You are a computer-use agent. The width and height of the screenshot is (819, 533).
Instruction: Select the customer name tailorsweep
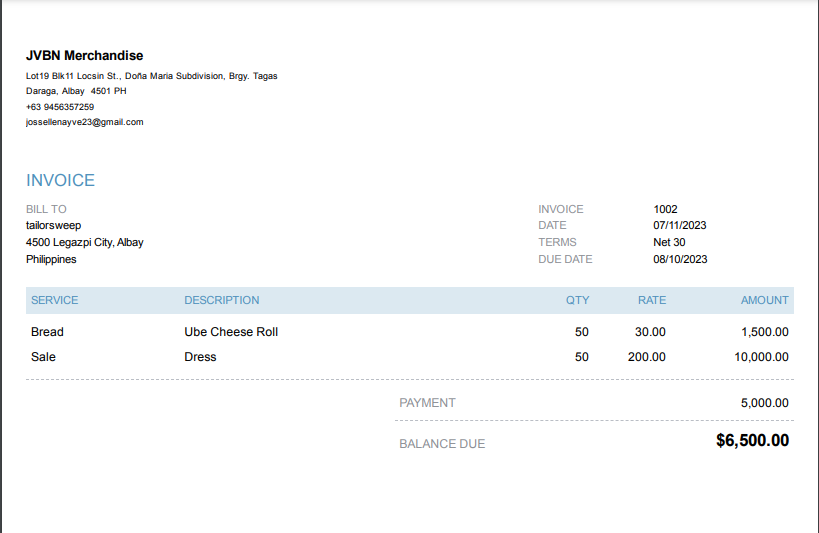tap(53, 225)
